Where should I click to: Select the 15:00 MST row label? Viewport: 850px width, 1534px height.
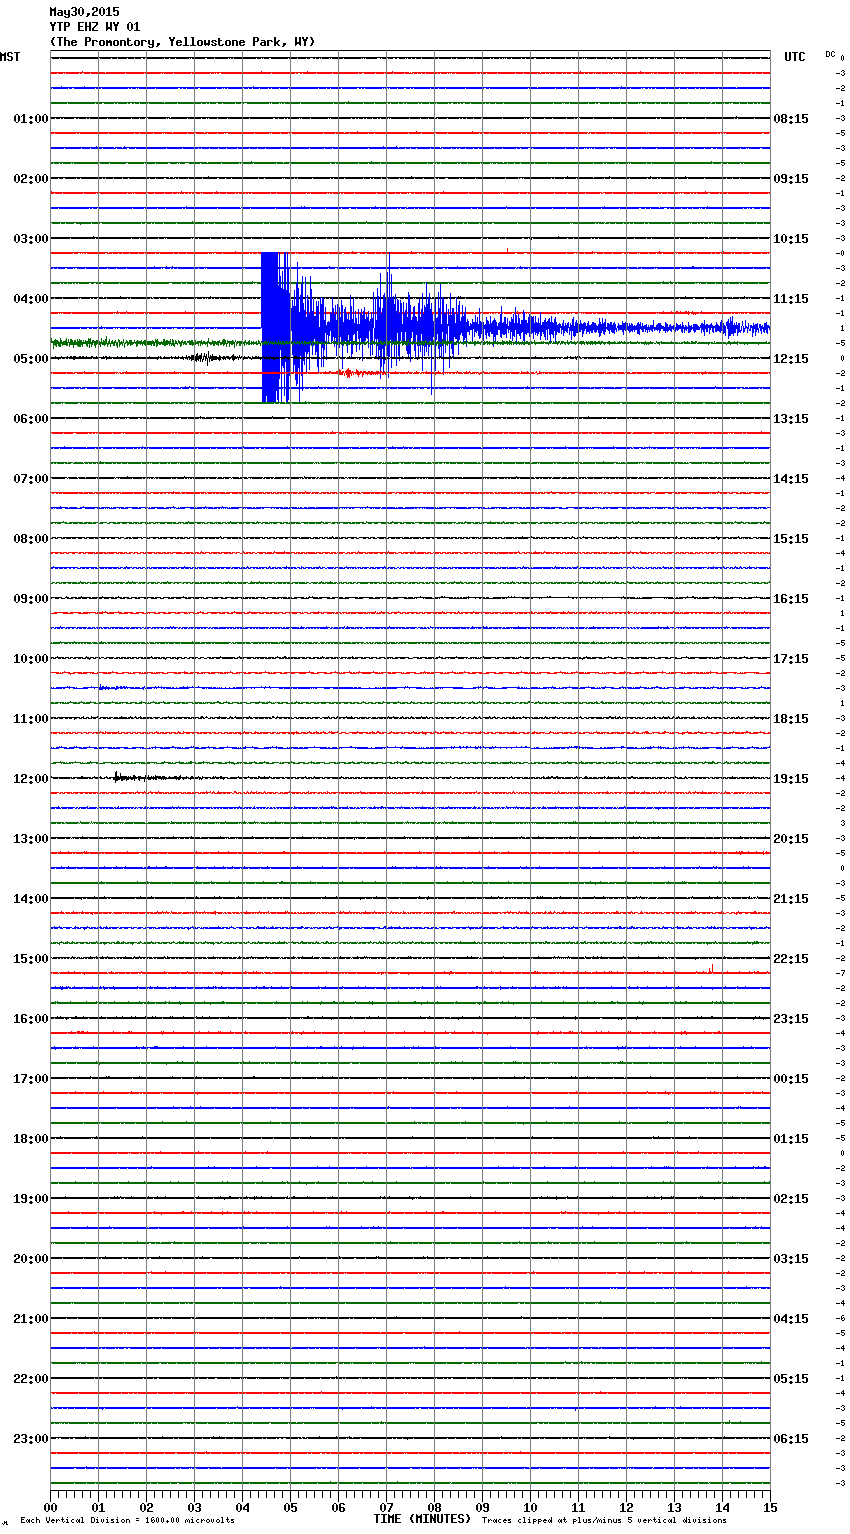pos(31,959)
